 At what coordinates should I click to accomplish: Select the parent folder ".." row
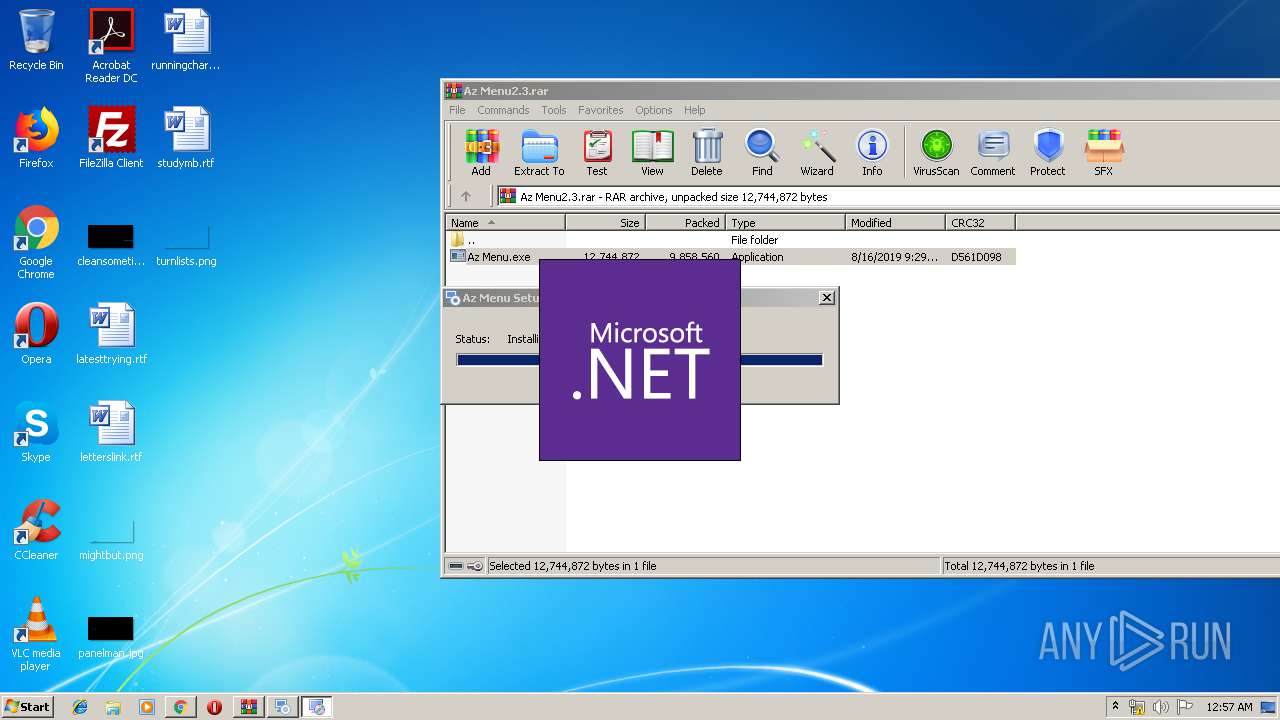click(731, 240)
